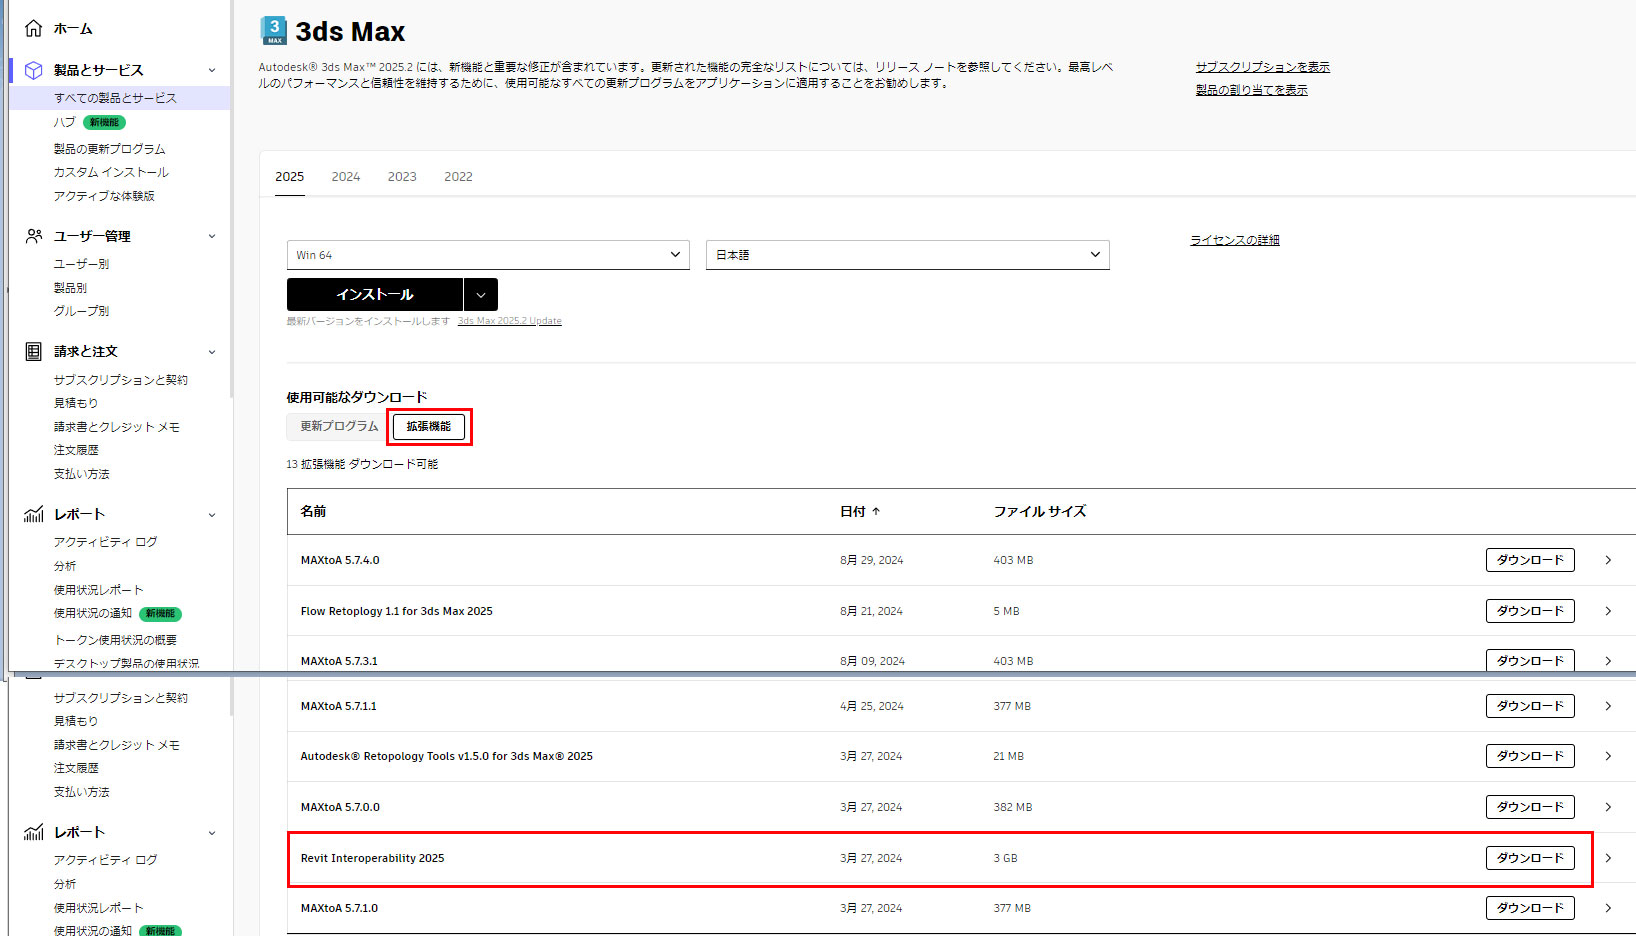1636x936 pixels.
Task: Open upper 支払い方法 sidebar item
Action: (81, 474)
